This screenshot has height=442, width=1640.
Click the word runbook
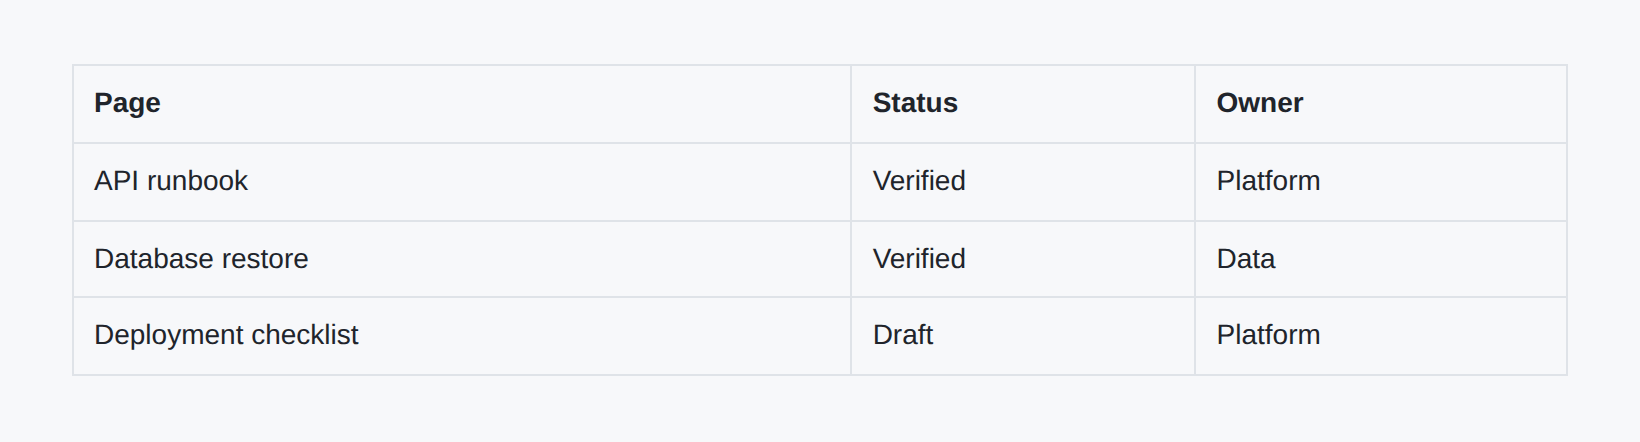[x=197, y=181]
